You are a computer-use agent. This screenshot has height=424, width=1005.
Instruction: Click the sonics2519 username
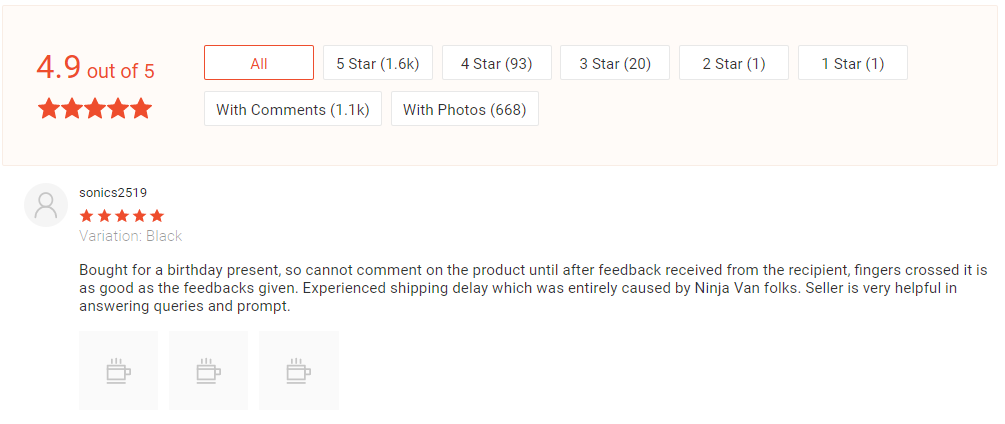113,192
